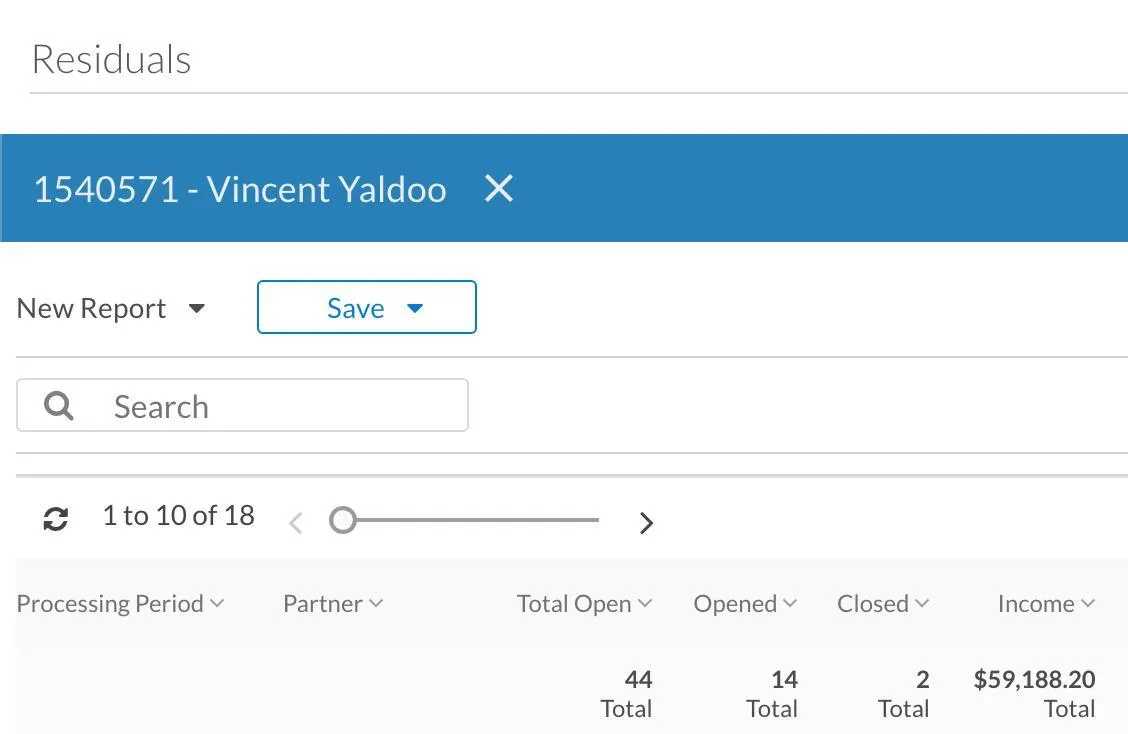1128x734 pixels.
Task: Click the Residuals page heading
Action: tap(112, 60)
